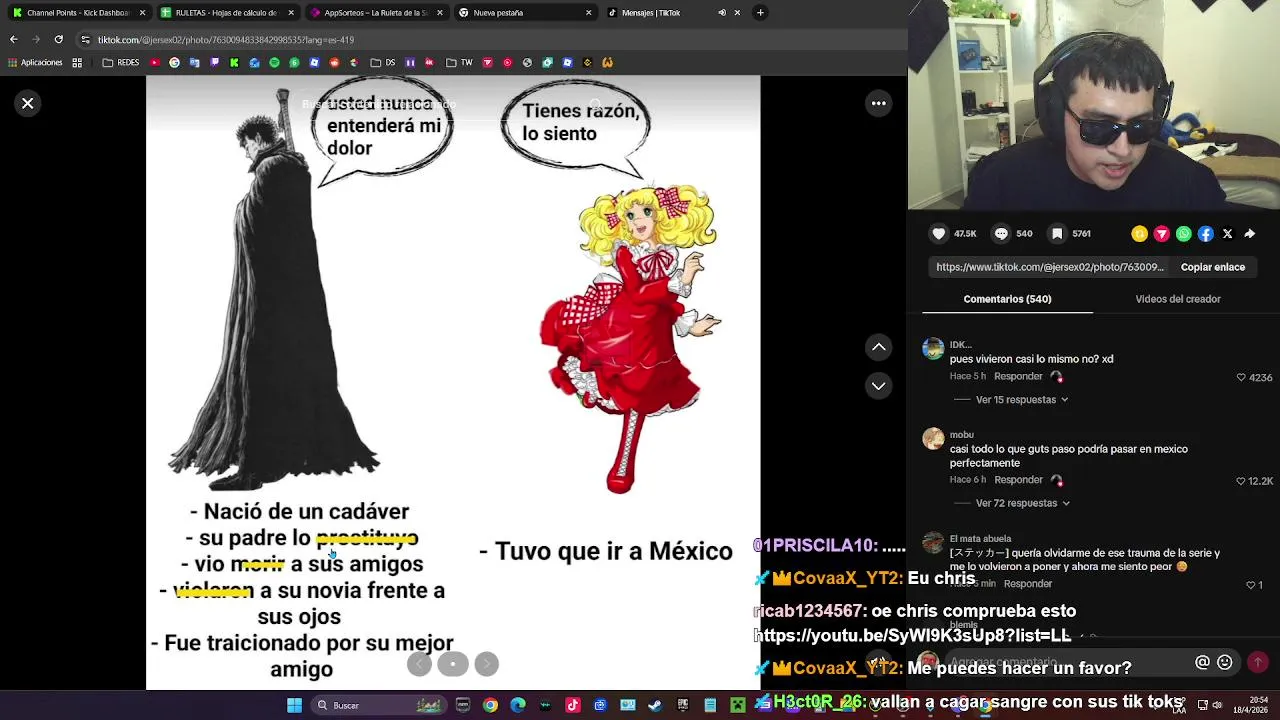Viewport: 1280px width, 720px height.
Task: Share the post via X icon
Action: click(1228, 233)
